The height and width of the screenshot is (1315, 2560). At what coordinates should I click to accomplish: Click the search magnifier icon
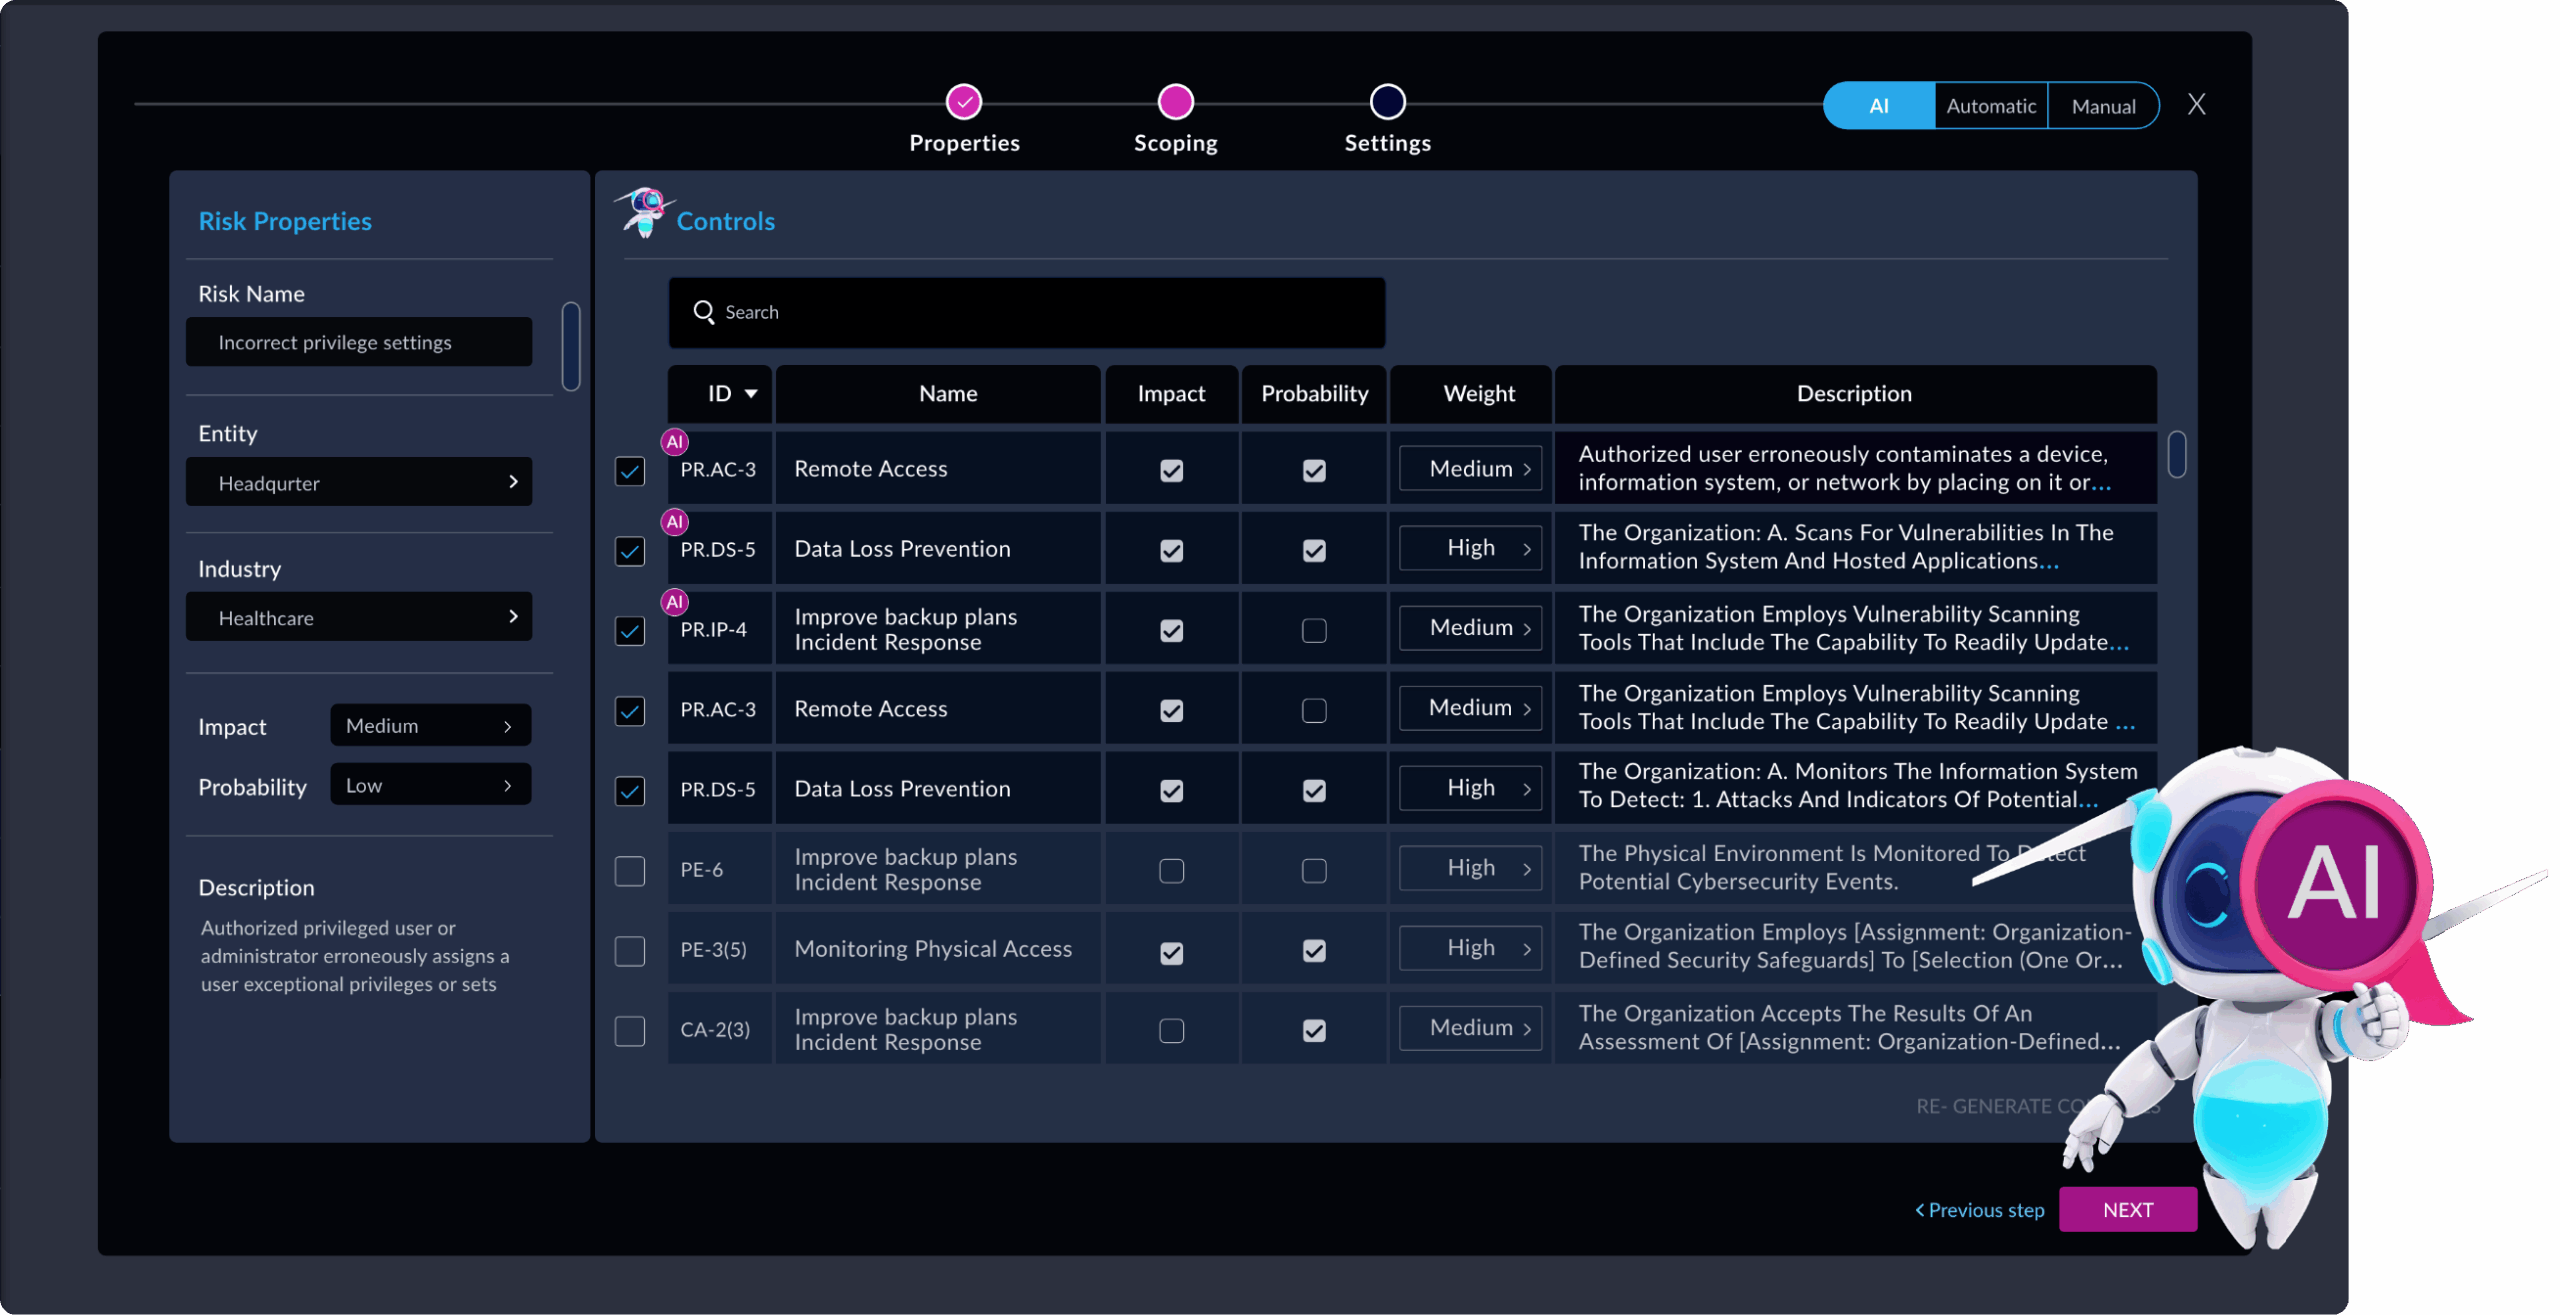coord(704,312)
